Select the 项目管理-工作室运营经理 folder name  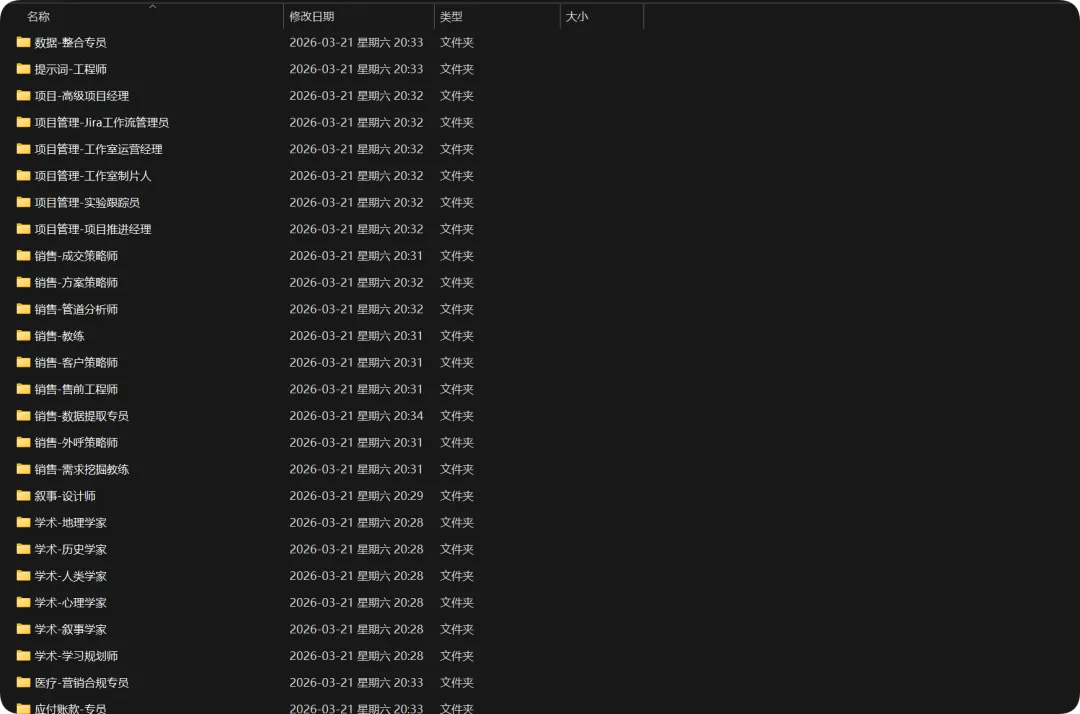pyautogui.click(x=98, y=149)
